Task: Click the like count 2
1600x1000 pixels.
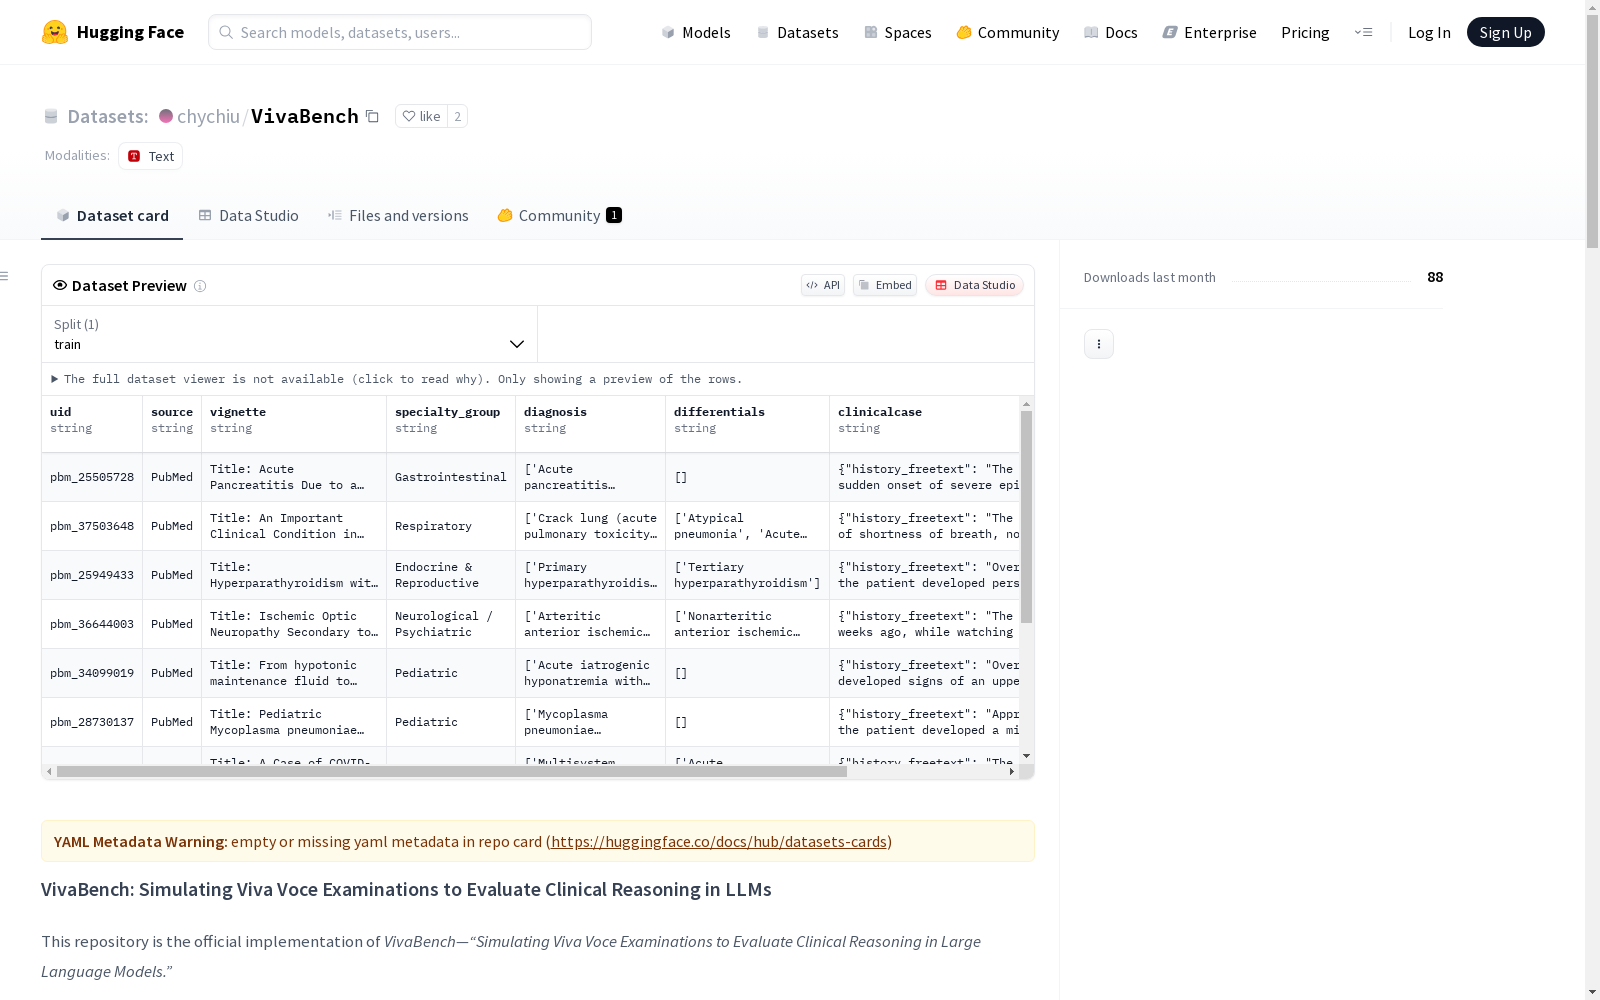Action: click(x=457, y=117)
